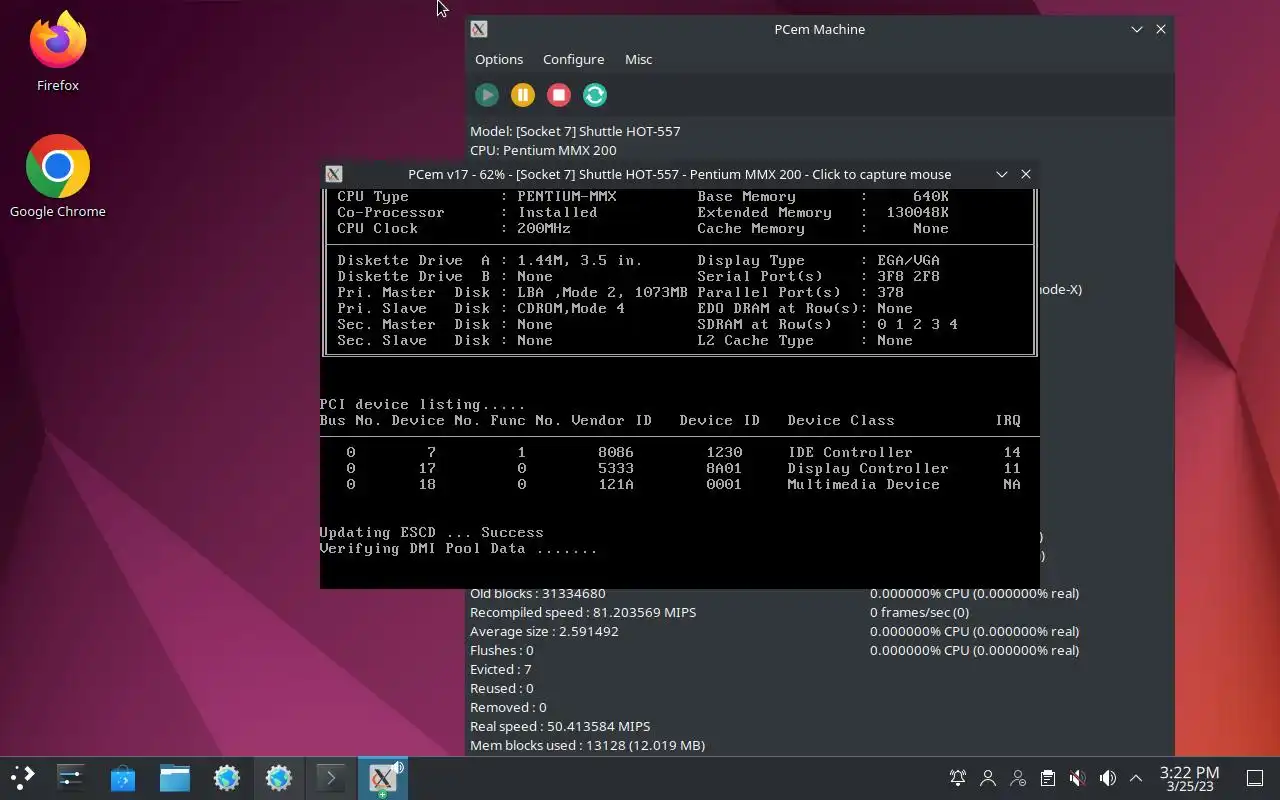Click the emulator screen to capture the mouse

(x=679, y=388)
